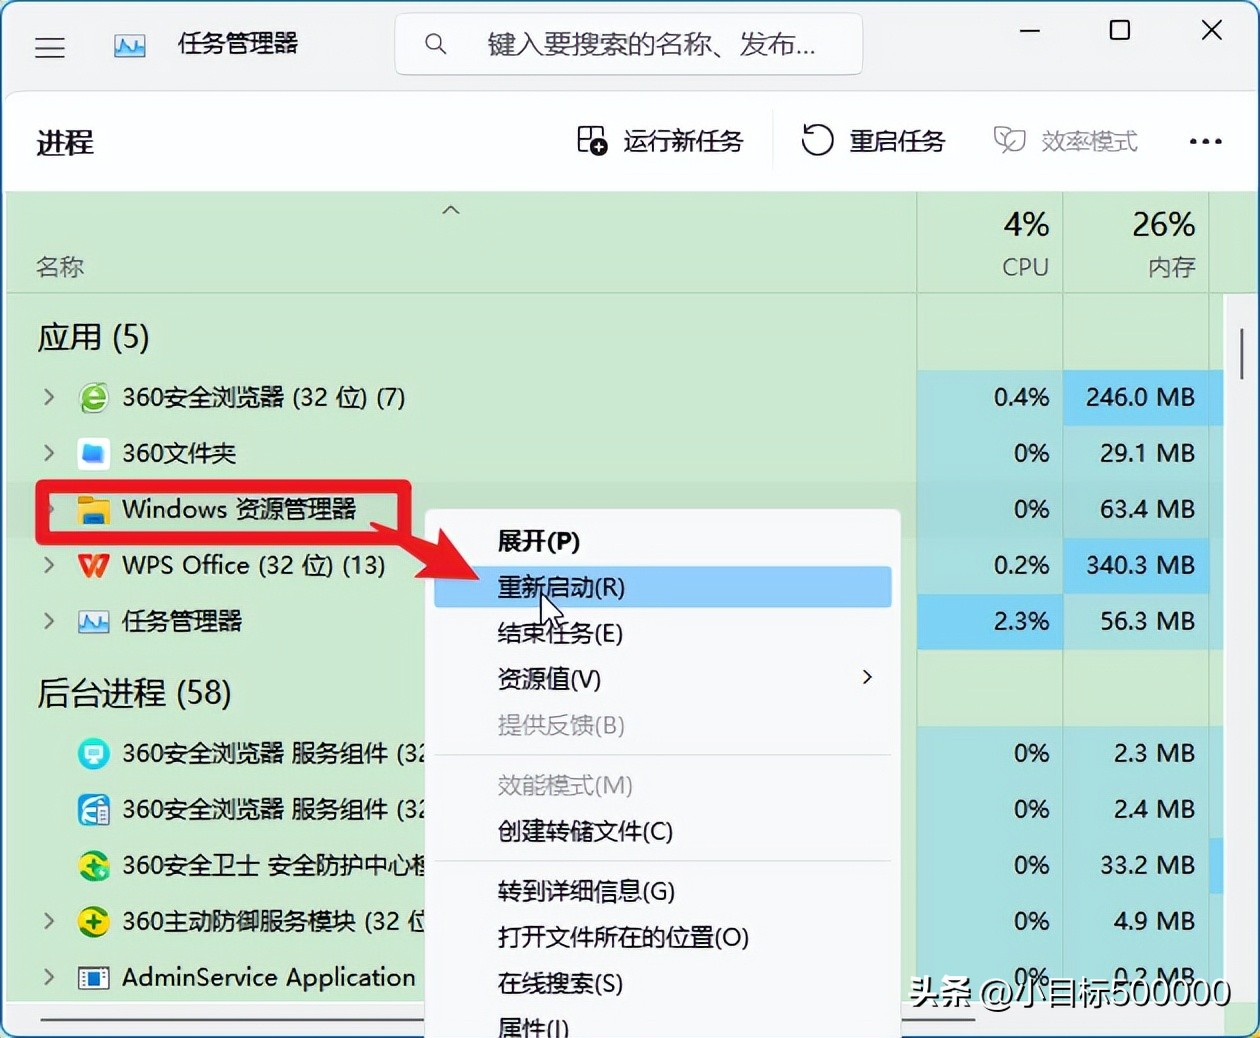Screen dimensions: 1260x1038
Task: Click the Windows 资源管理器 folder icon
Action: click(93, 510)
